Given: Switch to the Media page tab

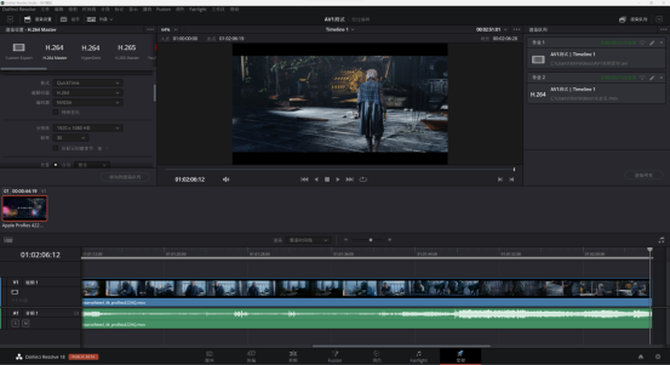Looking at the screenshot, I should 209,356.
